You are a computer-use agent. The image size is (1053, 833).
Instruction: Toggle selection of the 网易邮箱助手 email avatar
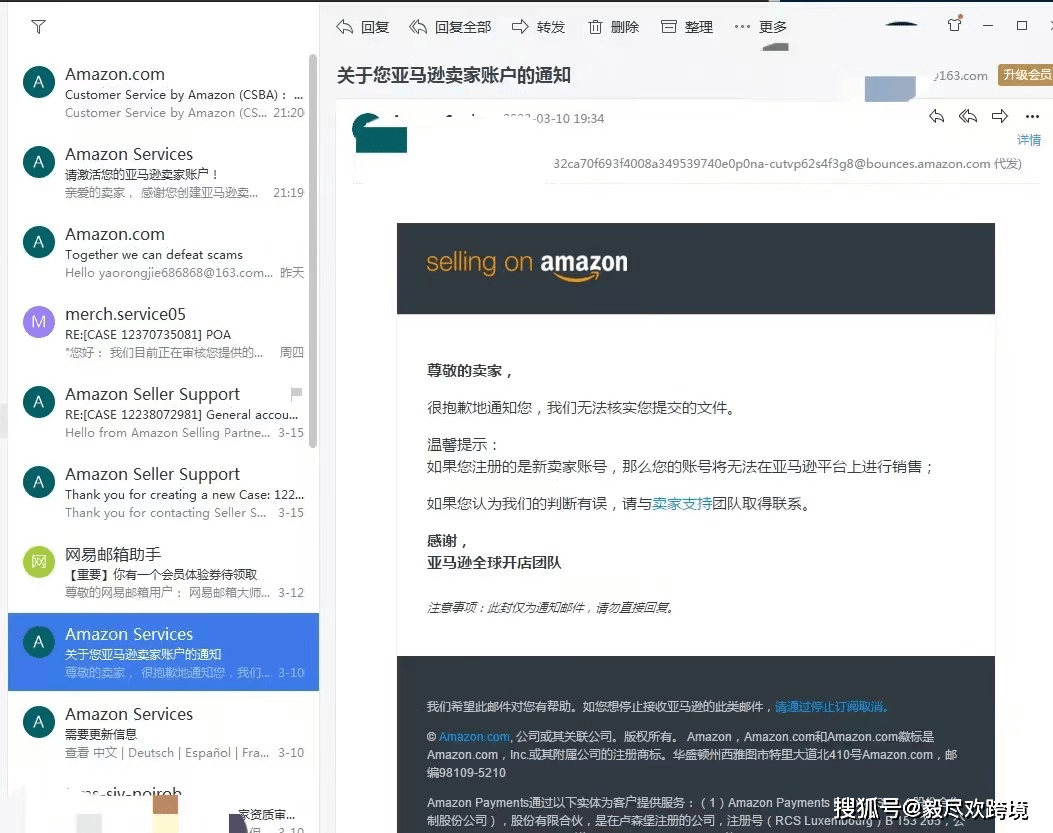[38, 561]
